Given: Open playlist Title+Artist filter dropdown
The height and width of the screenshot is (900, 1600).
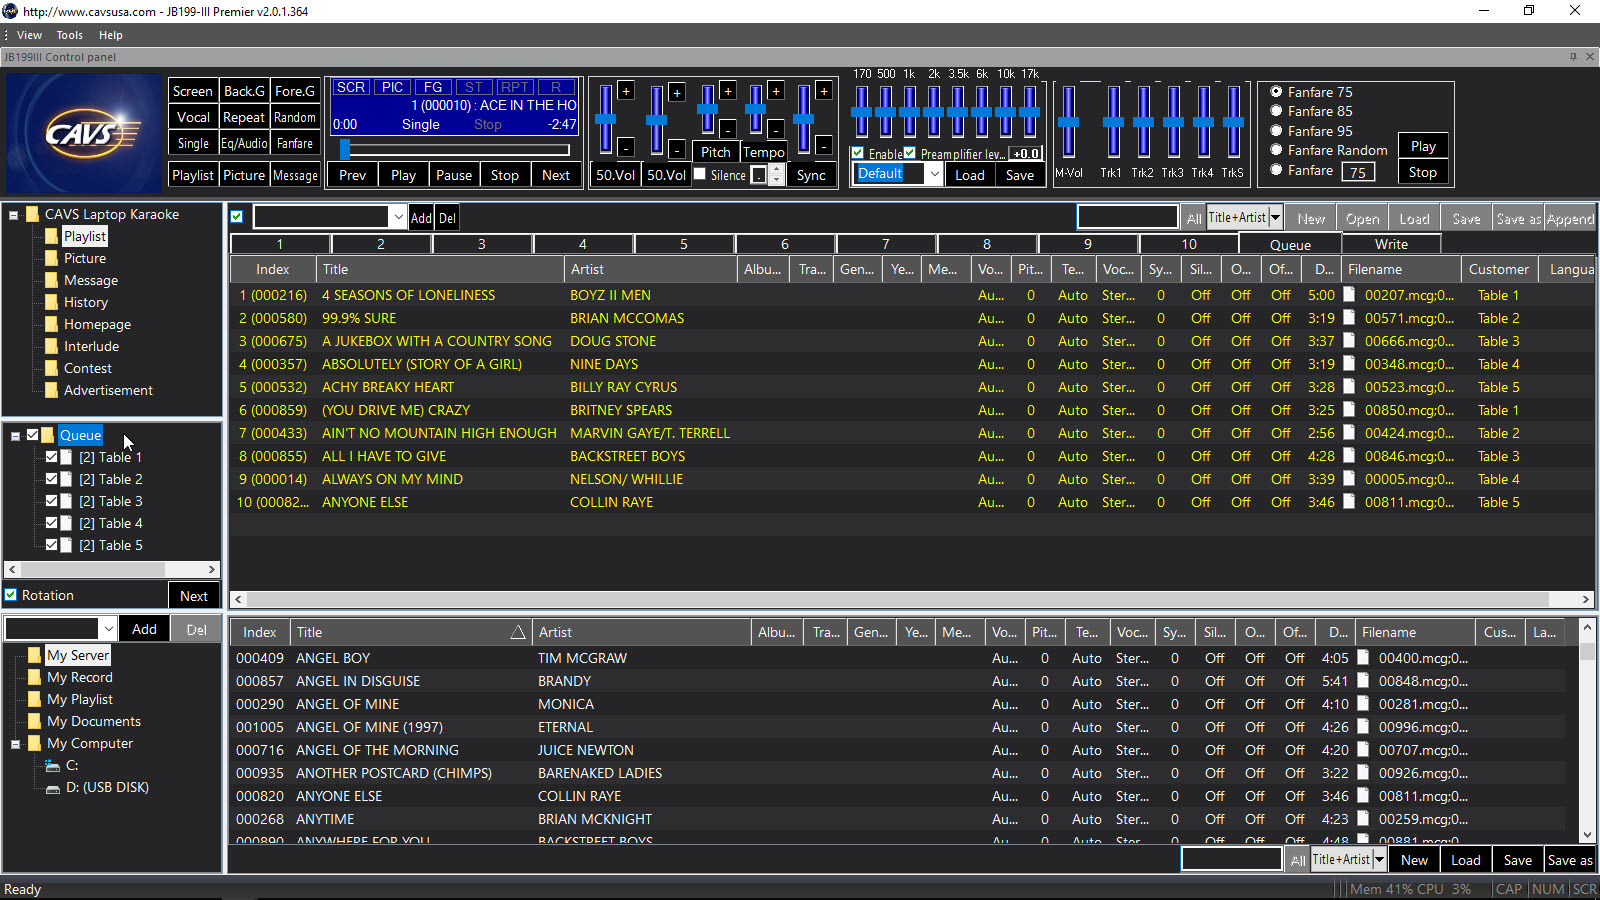Looking at the screenshot, I should (1275, 217).
